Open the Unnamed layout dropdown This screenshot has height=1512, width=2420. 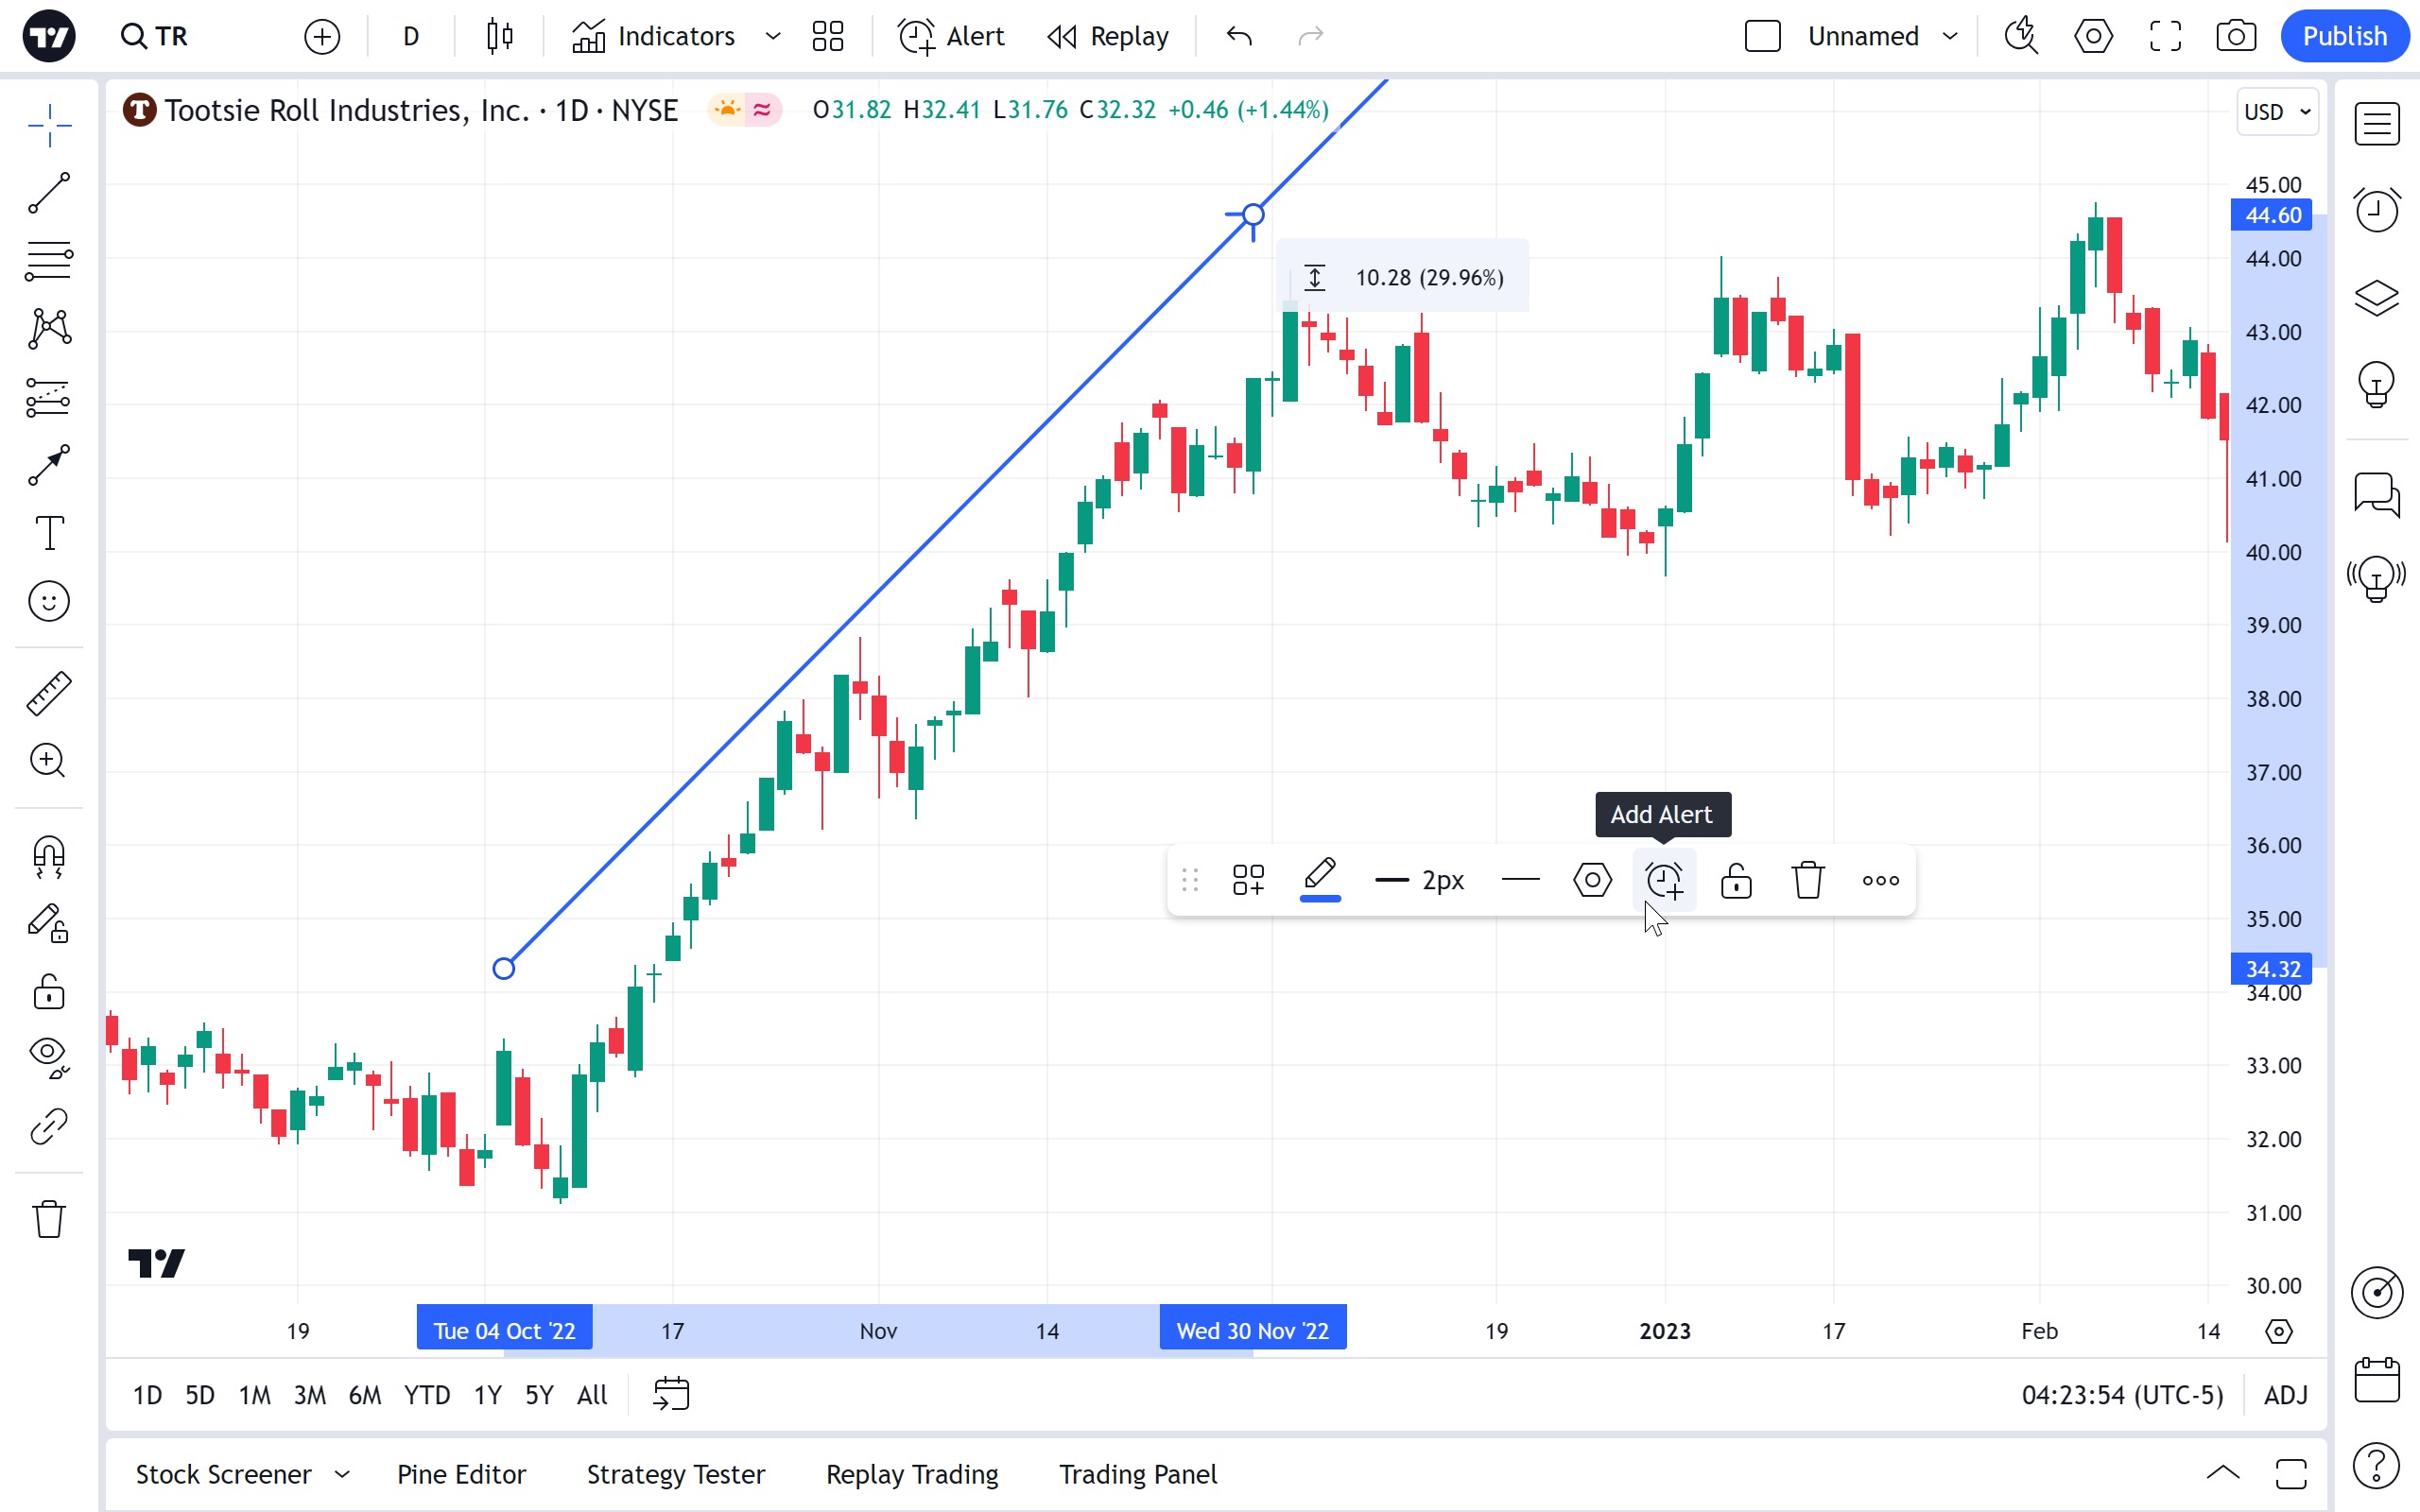[1949, 37]
